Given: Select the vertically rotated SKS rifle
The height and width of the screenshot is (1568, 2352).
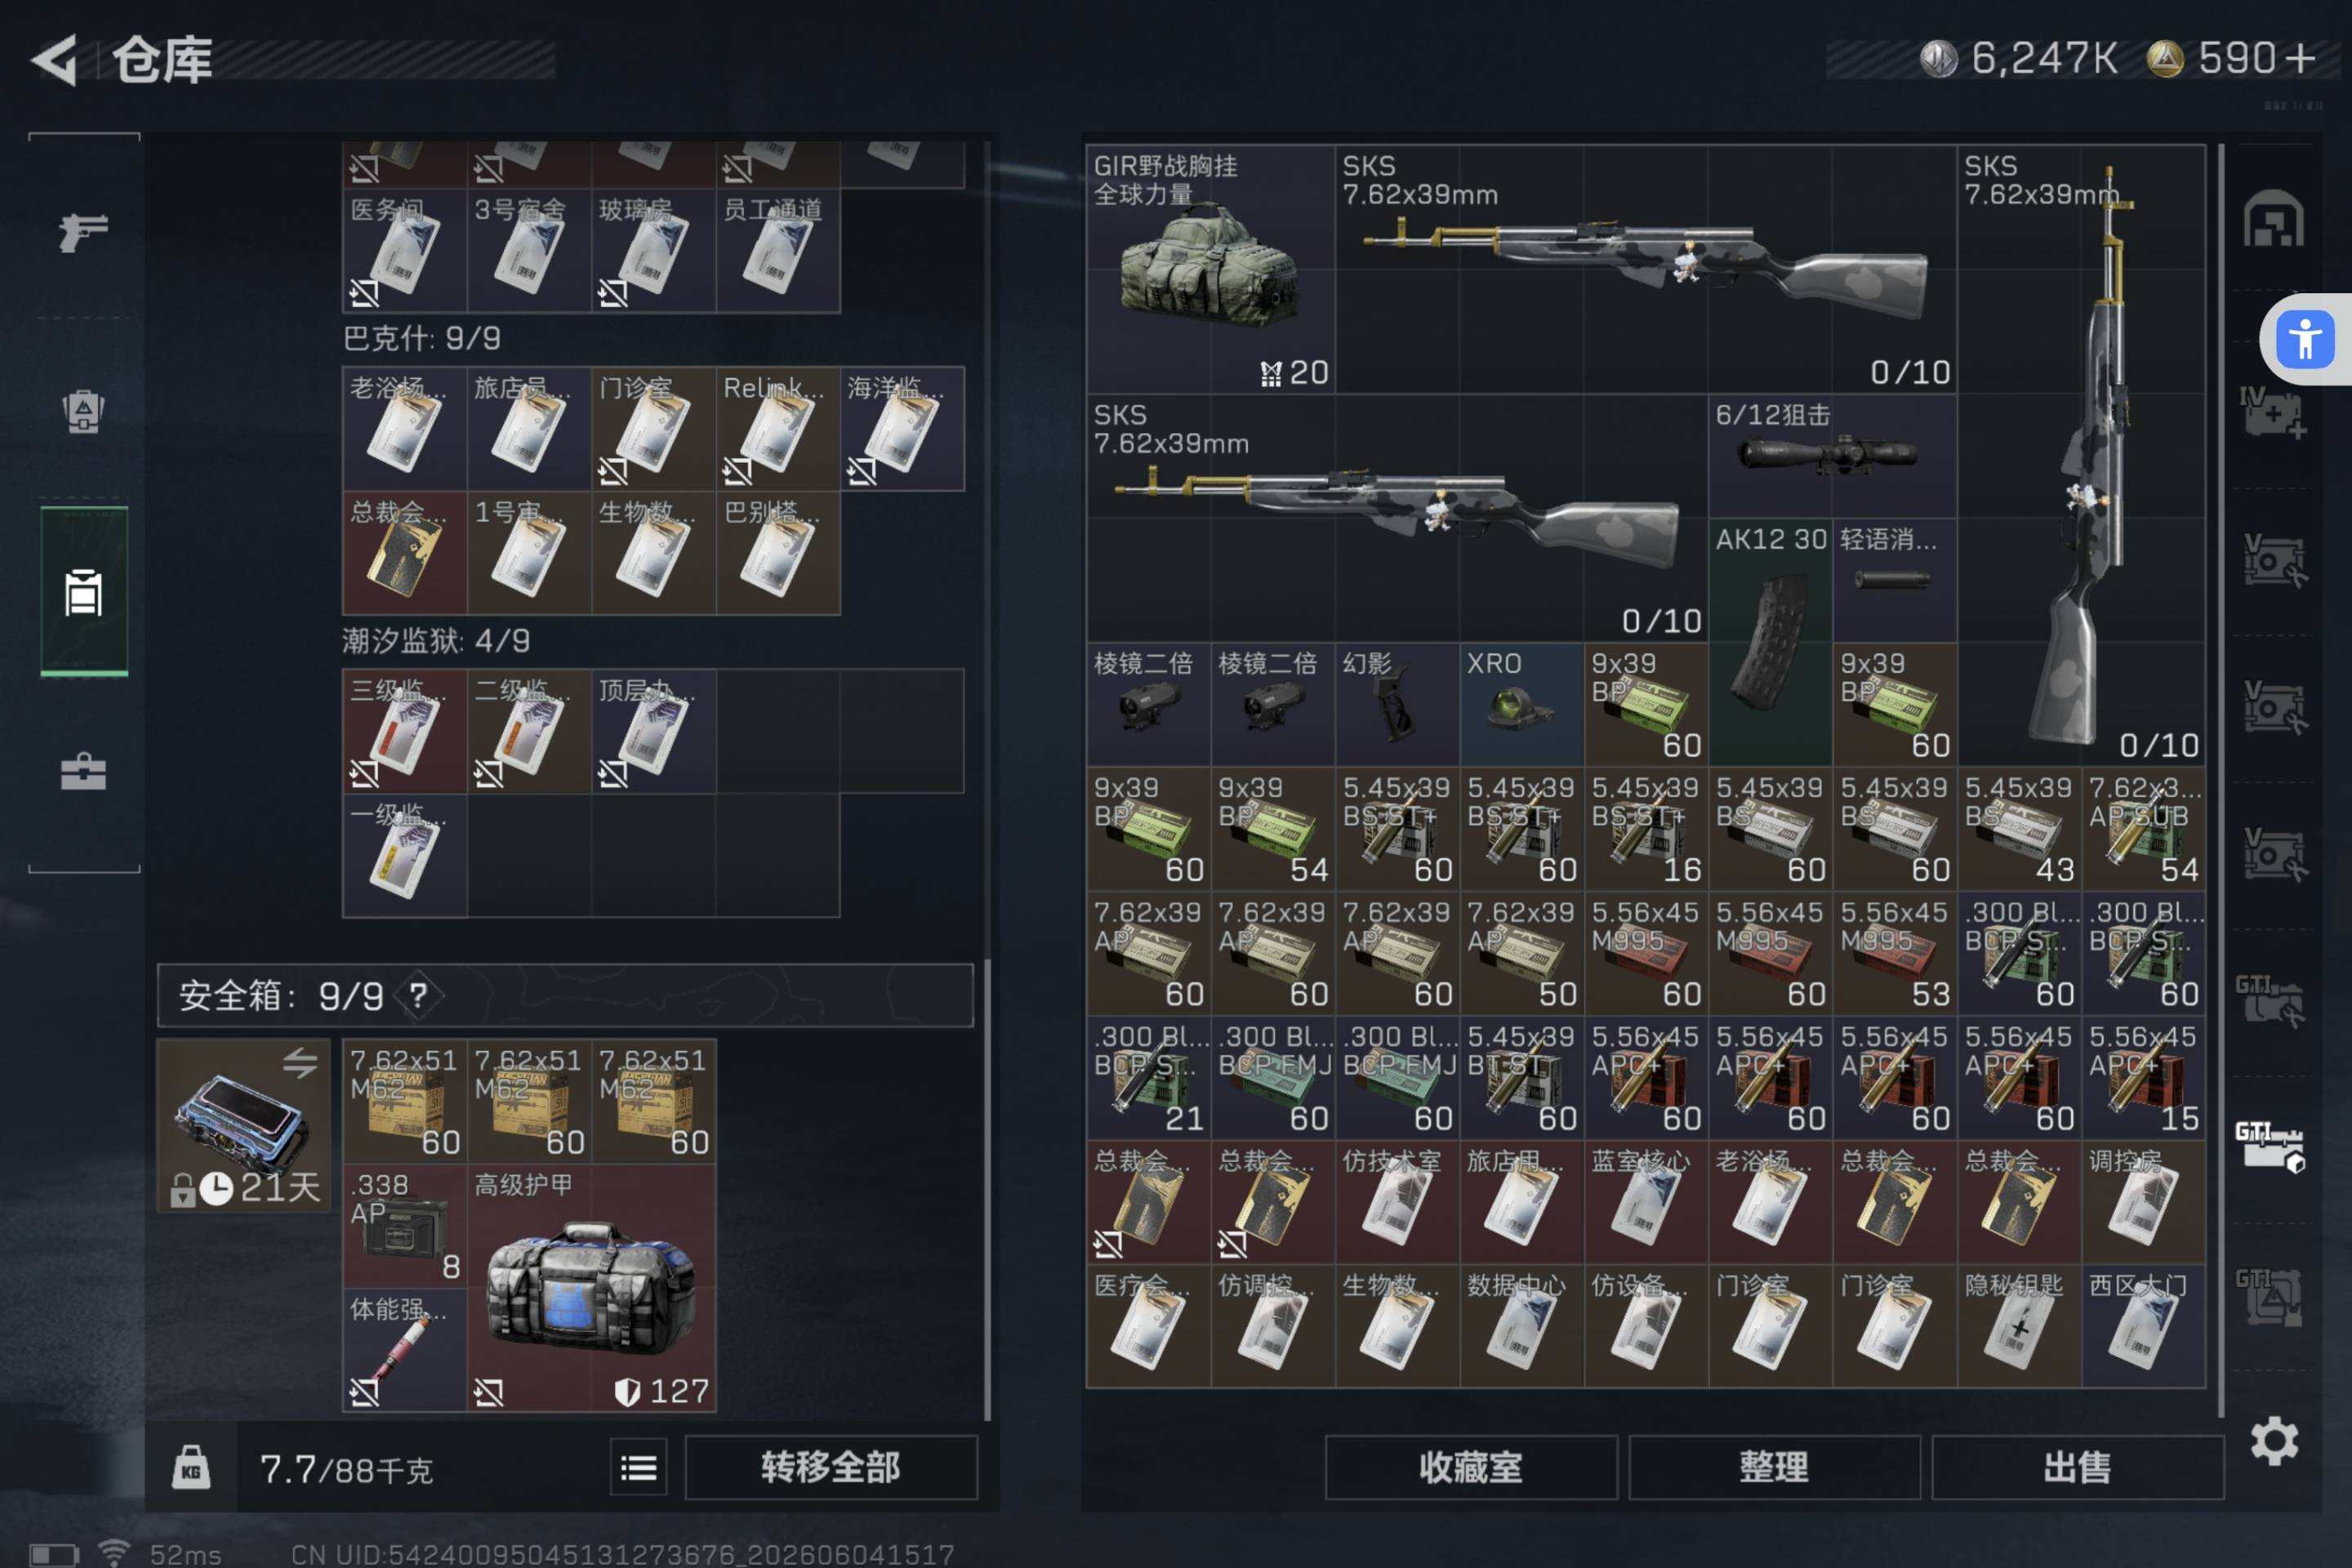Looking at the screenshot, I should click(x=2081, y=456).
